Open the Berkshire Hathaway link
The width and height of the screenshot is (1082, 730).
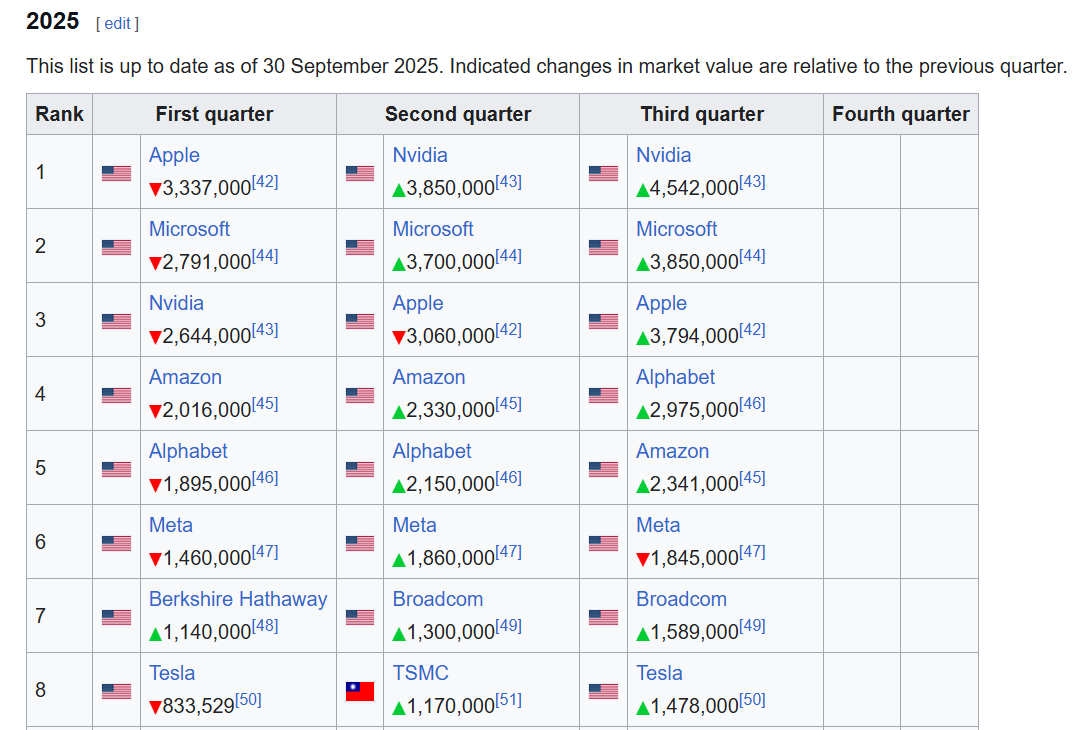pos(238,599)
